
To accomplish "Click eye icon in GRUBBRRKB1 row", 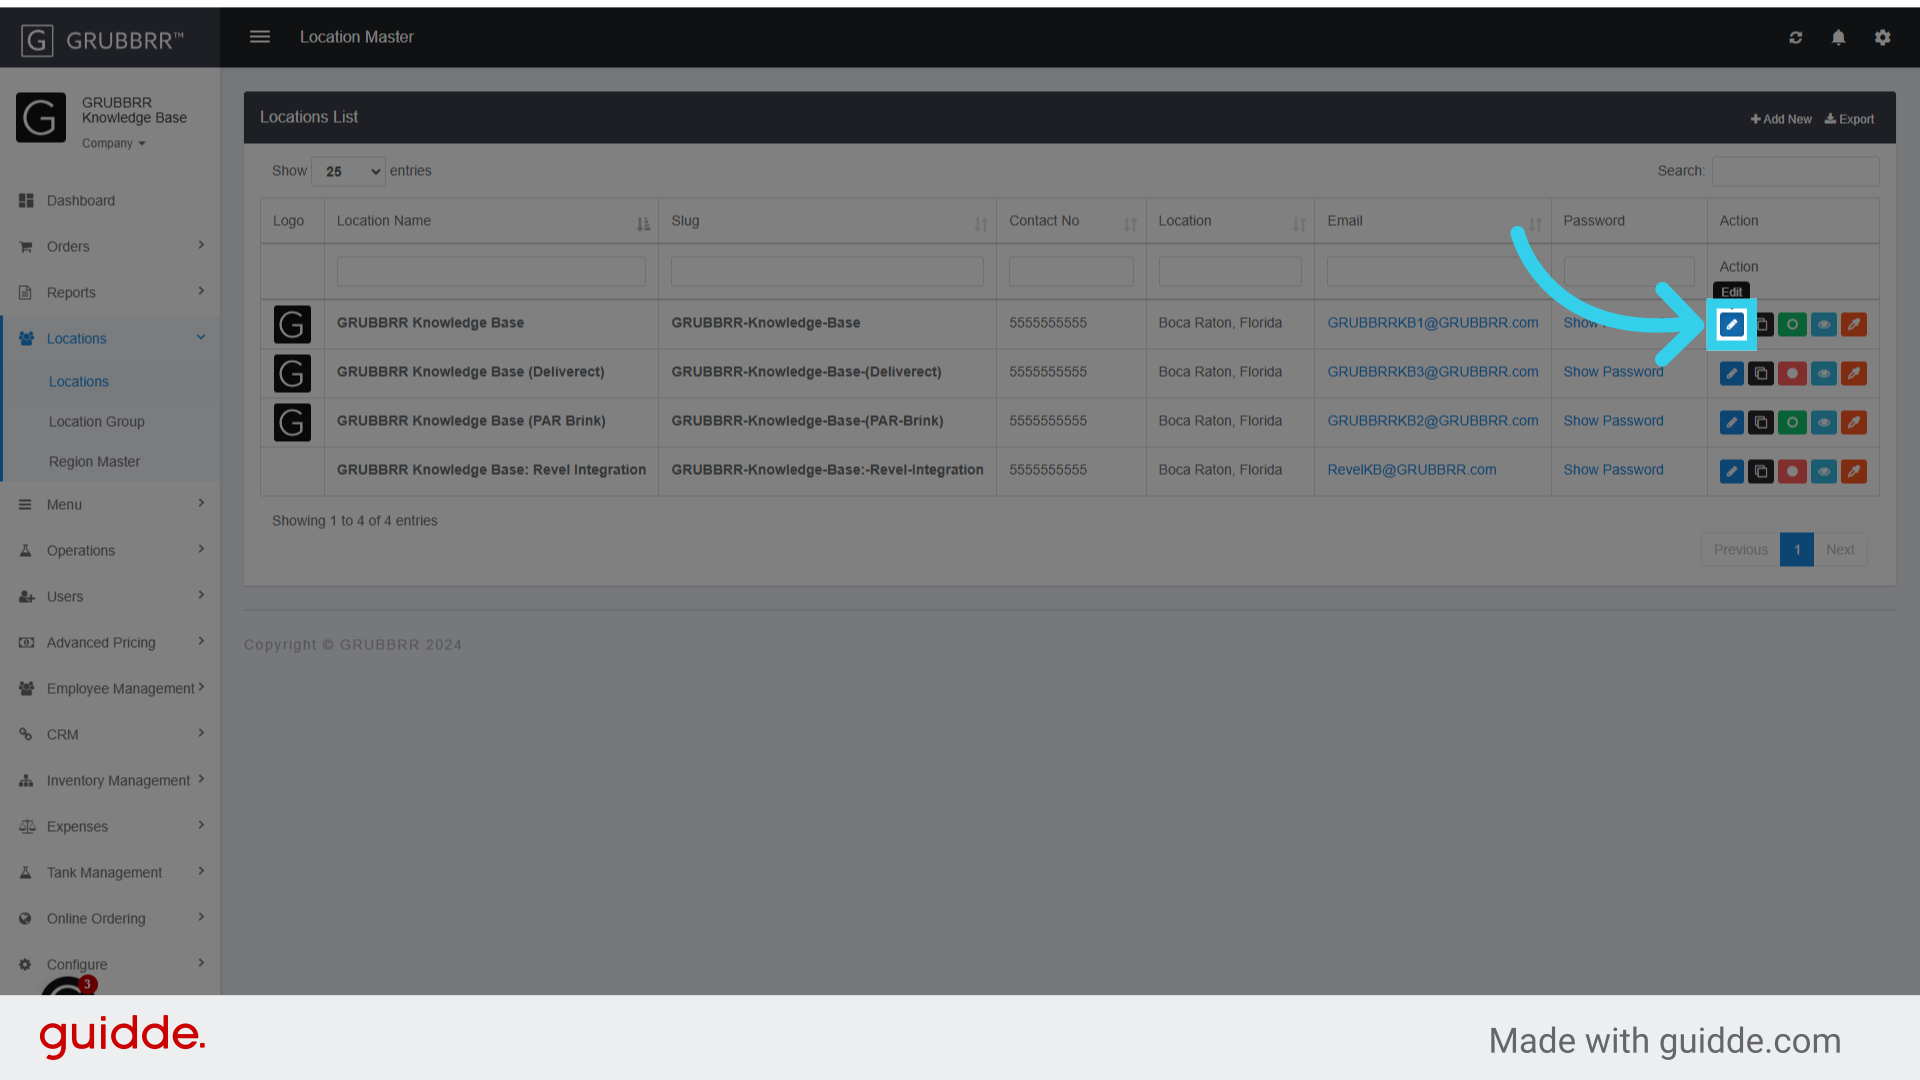I will 1823,324.
